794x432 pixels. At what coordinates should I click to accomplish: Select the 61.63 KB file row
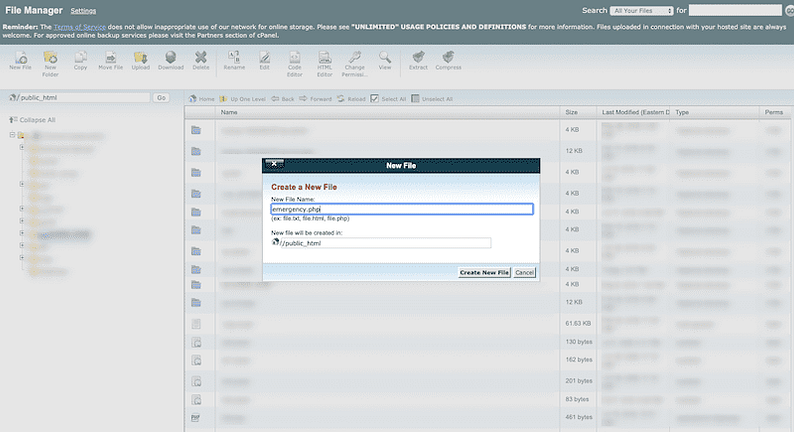point(488,324)
